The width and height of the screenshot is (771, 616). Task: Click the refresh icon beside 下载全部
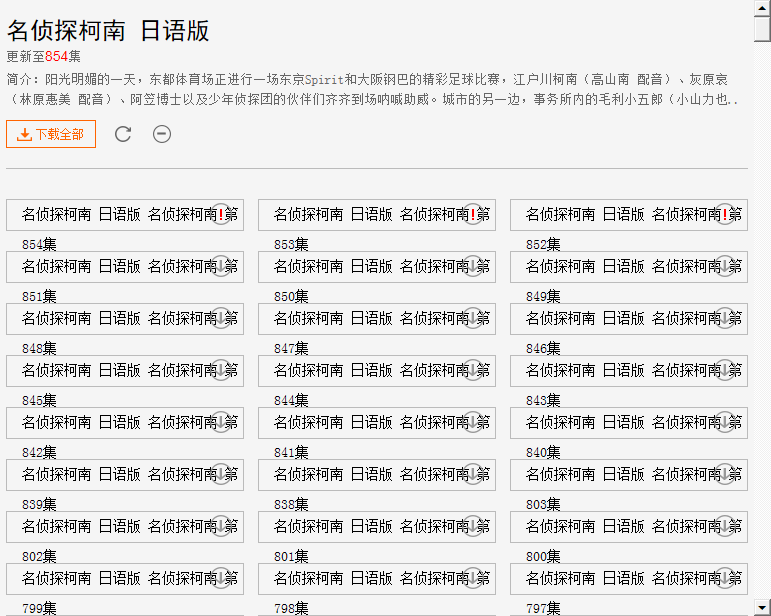(x=123, y=134)
